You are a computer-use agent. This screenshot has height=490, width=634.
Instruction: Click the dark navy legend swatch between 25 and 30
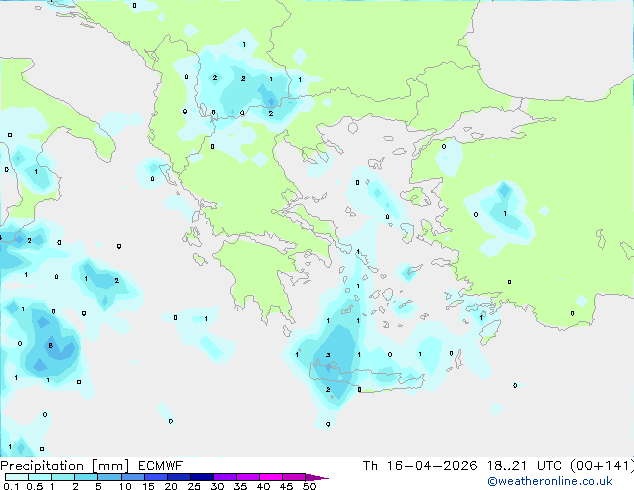pyautogui.click(x=202, y=477)
